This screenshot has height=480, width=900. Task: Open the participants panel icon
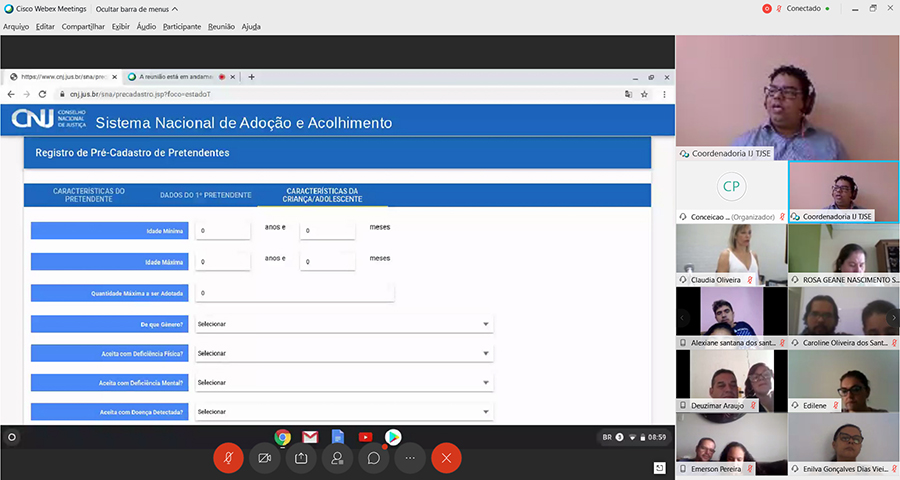[337, 457]
